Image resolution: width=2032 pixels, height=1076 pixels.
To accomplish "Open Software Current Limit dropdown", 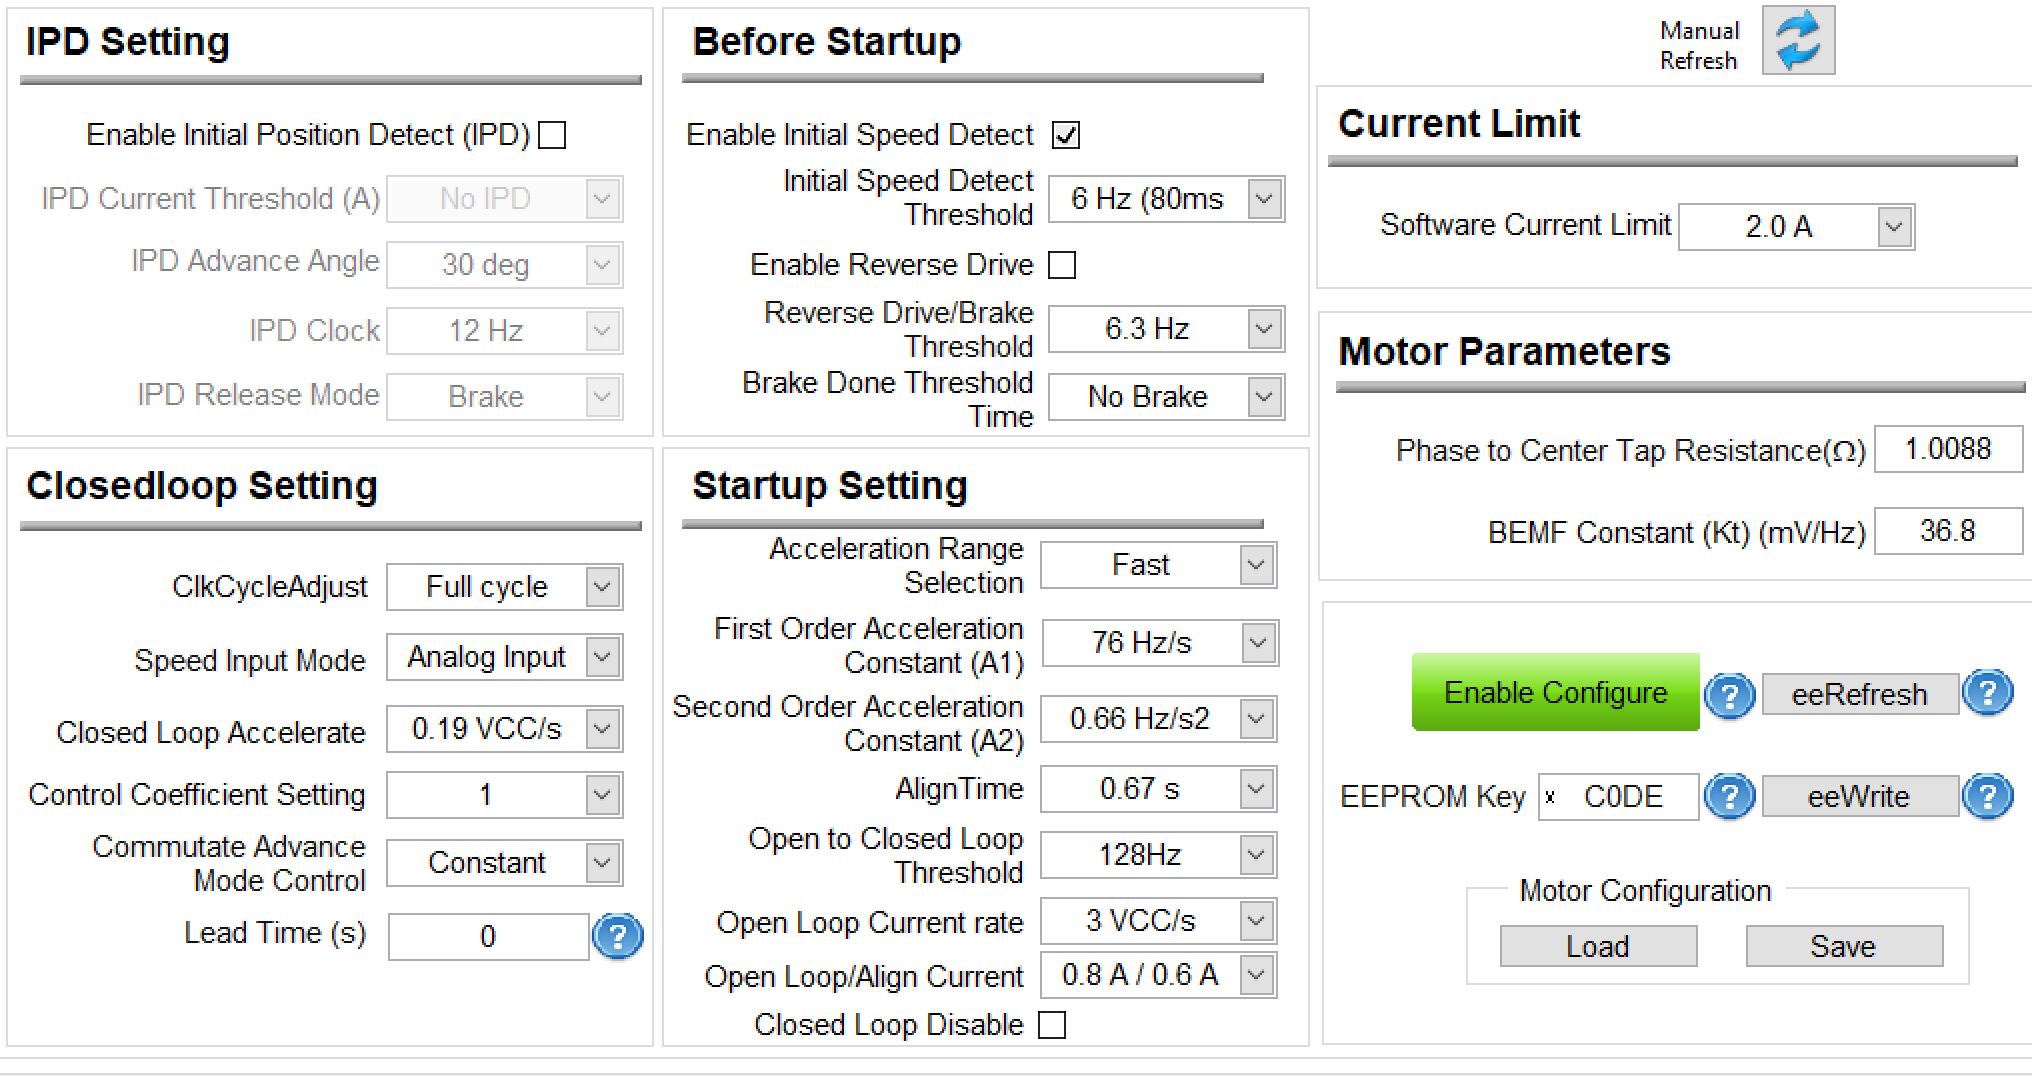I will click(x=1893, y=227).
